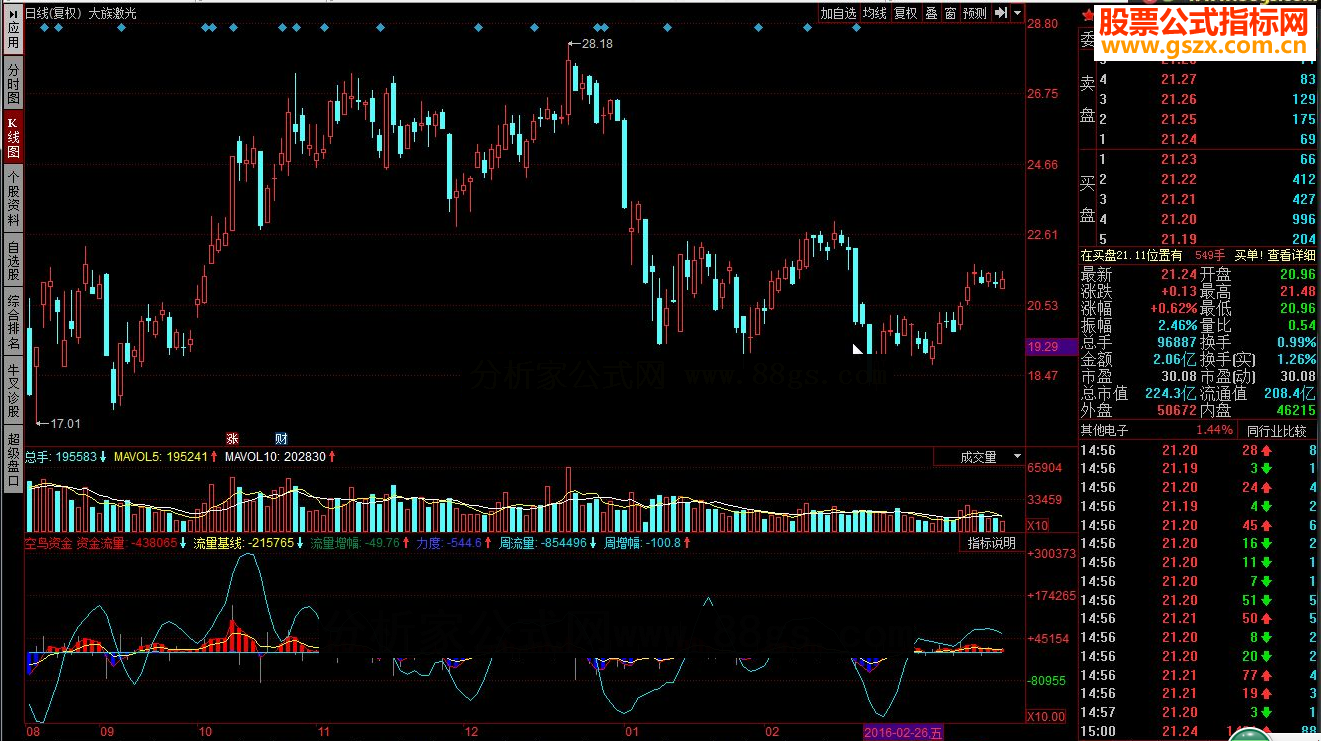Click the 涨 marker under the chart
Screen dimensions: 1321x741
(x=232, y=438)
